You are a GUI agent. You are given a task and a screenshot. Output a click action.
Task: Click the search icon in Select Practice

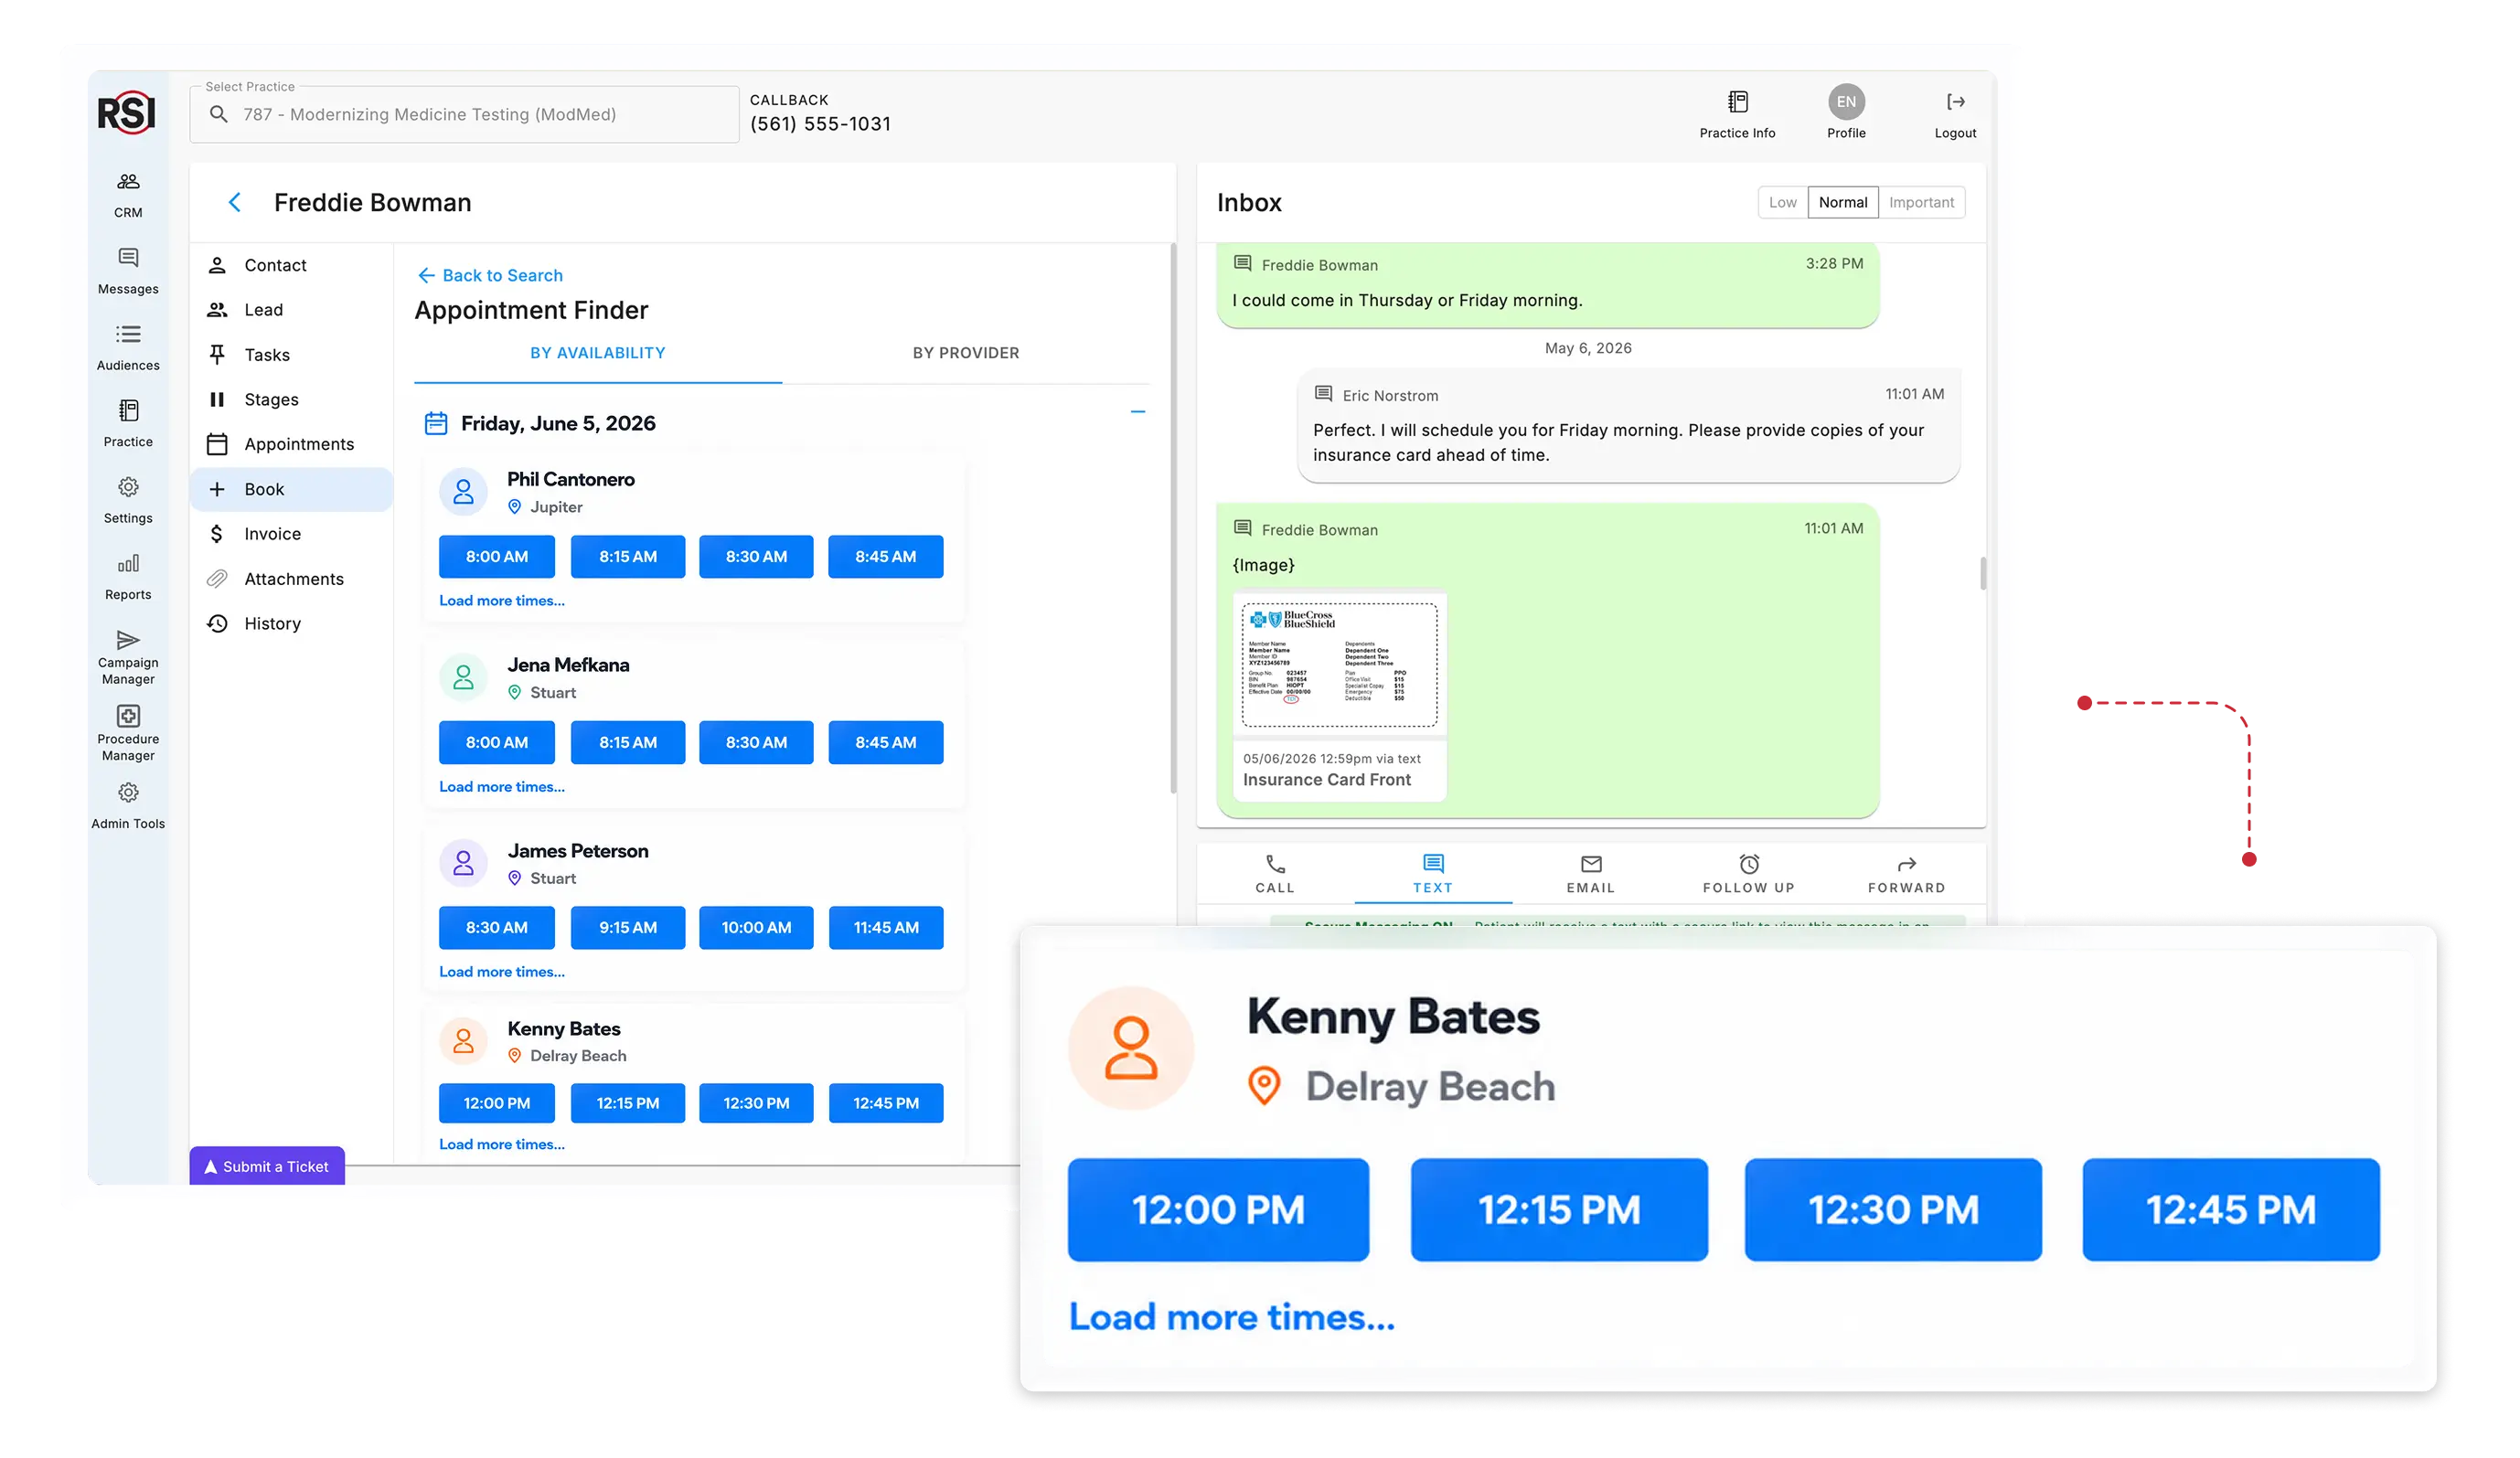218,114
